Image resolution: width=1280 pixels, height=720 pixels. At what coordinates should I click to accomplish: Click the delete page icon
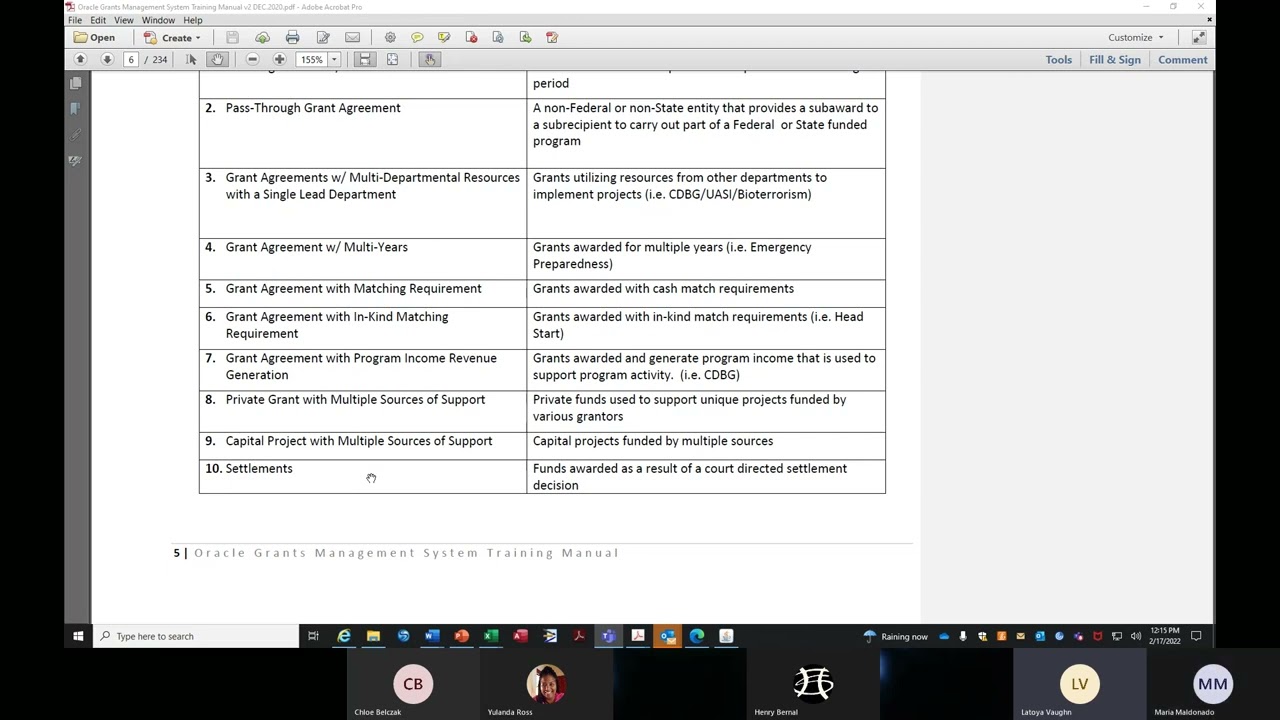click(x=471, y=37)
